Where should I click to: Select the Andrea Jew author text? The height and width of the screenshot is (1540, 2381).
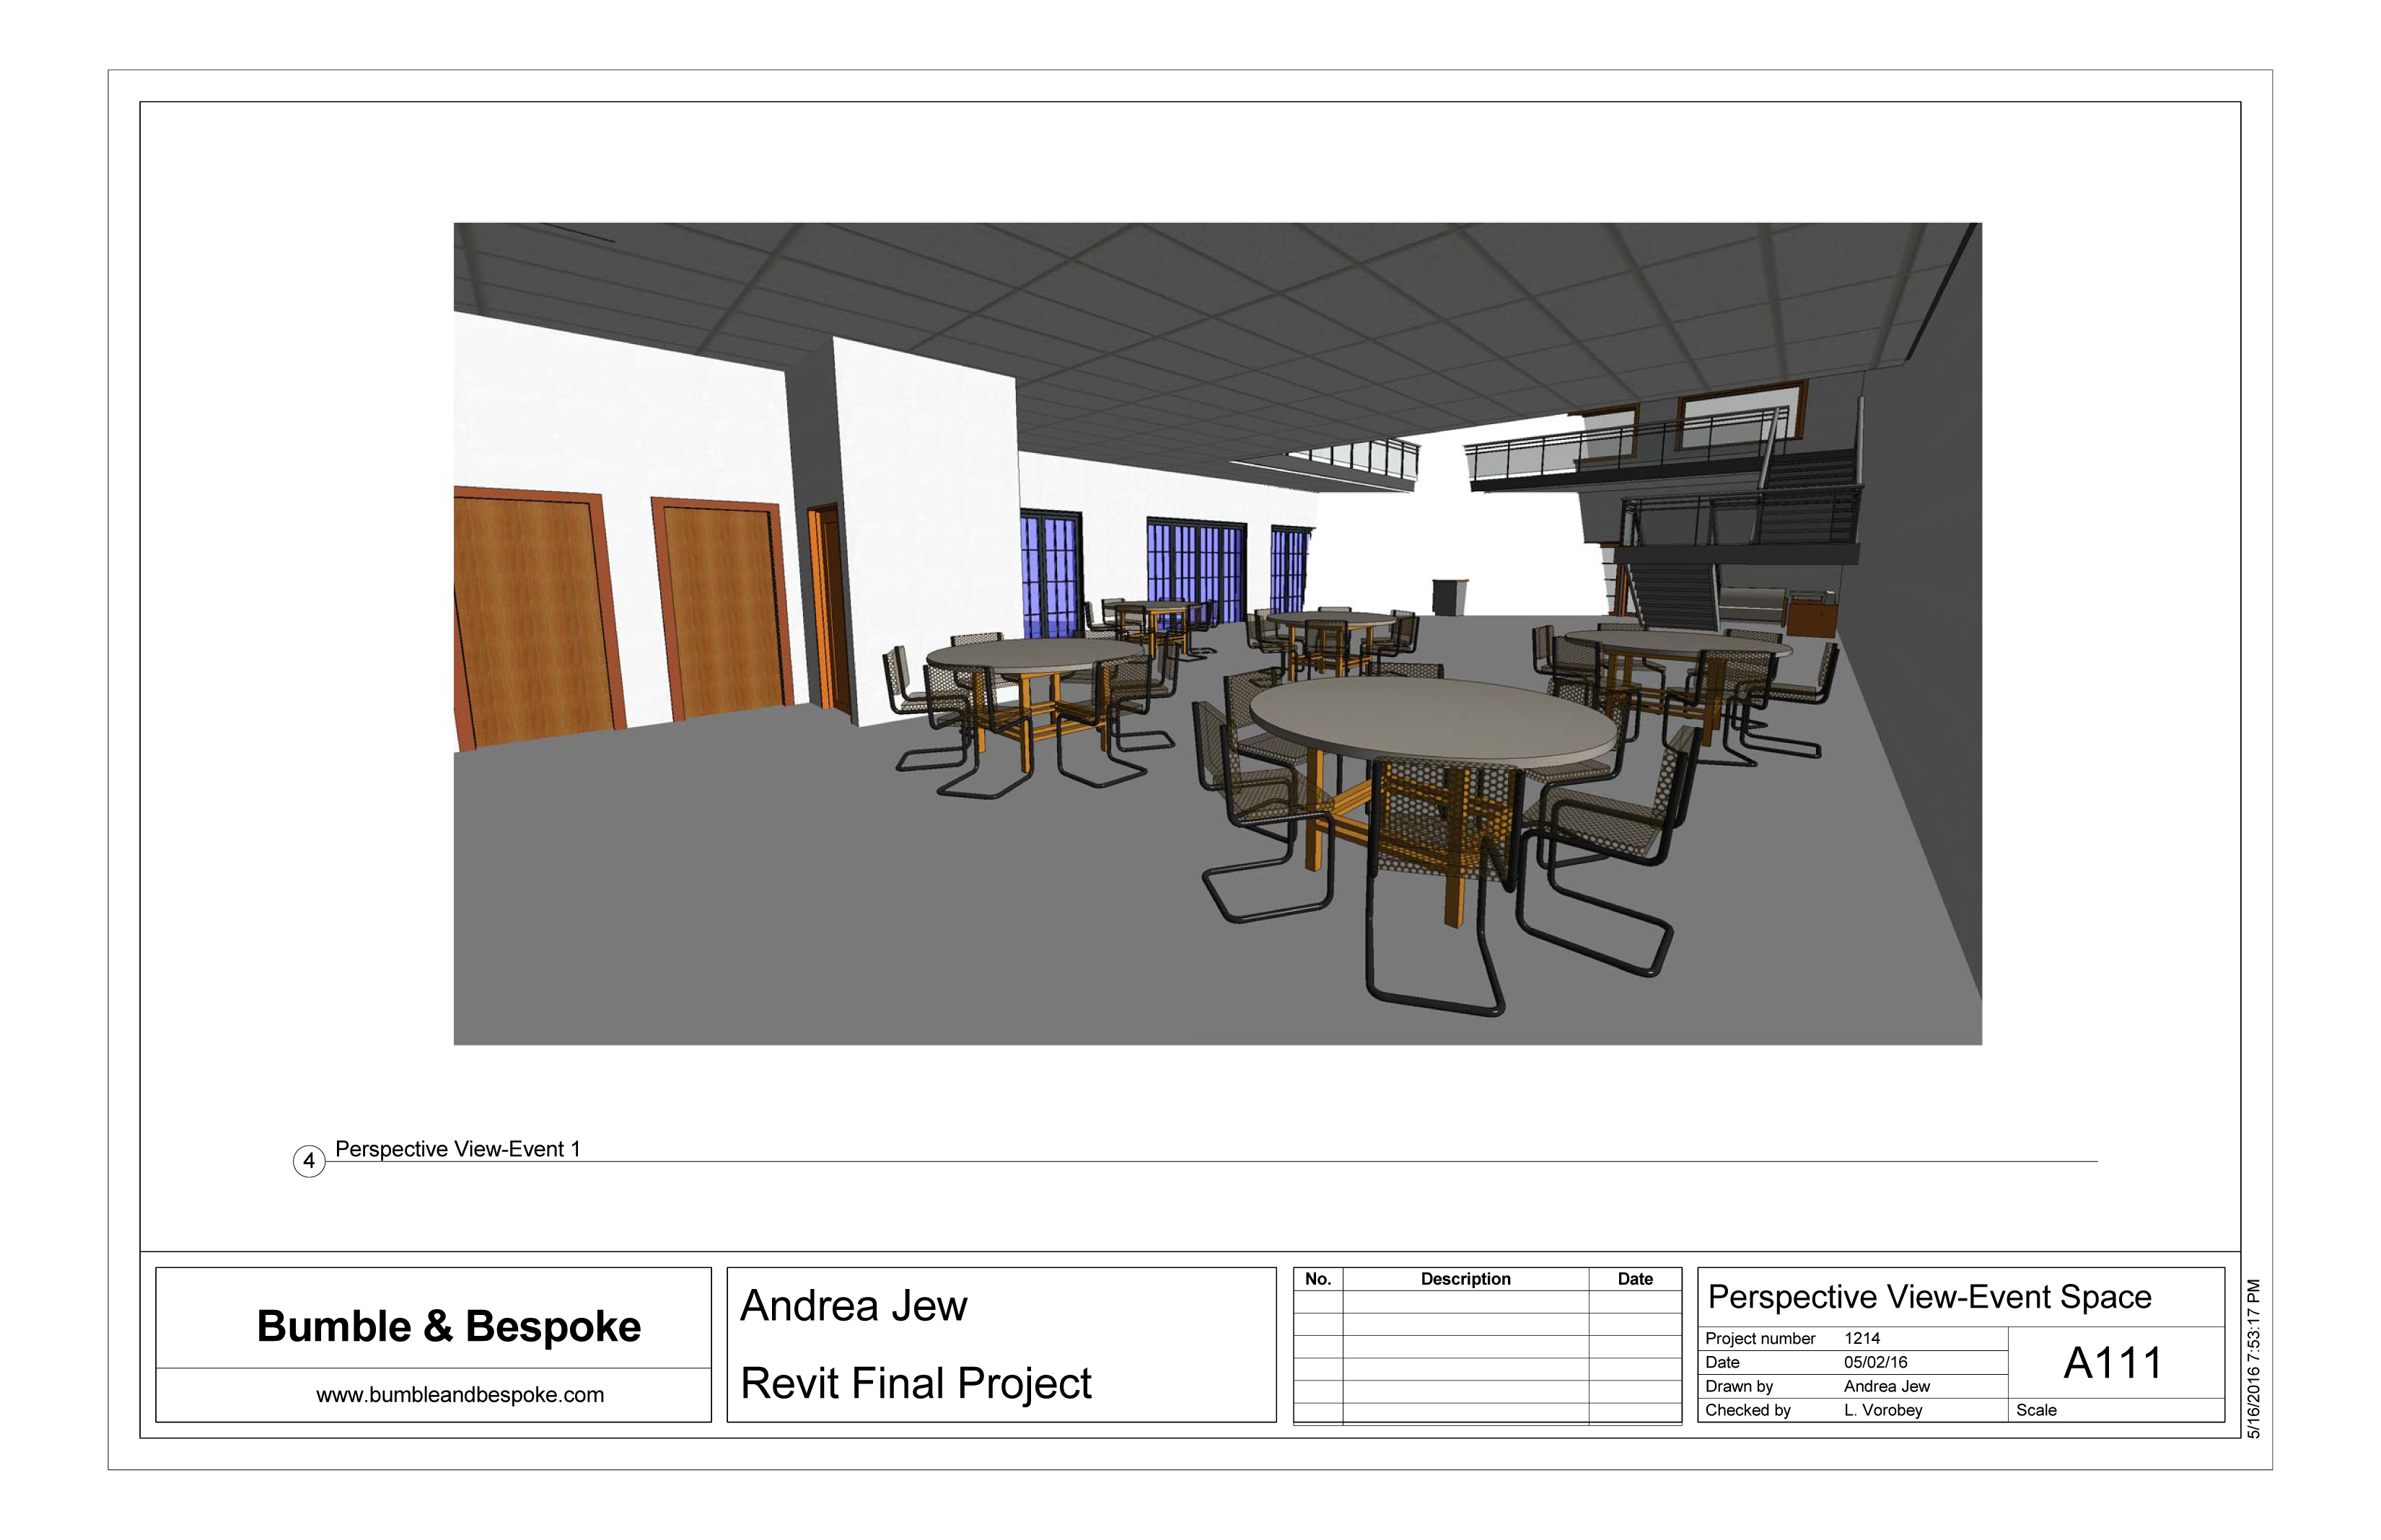coord(853,1306)
